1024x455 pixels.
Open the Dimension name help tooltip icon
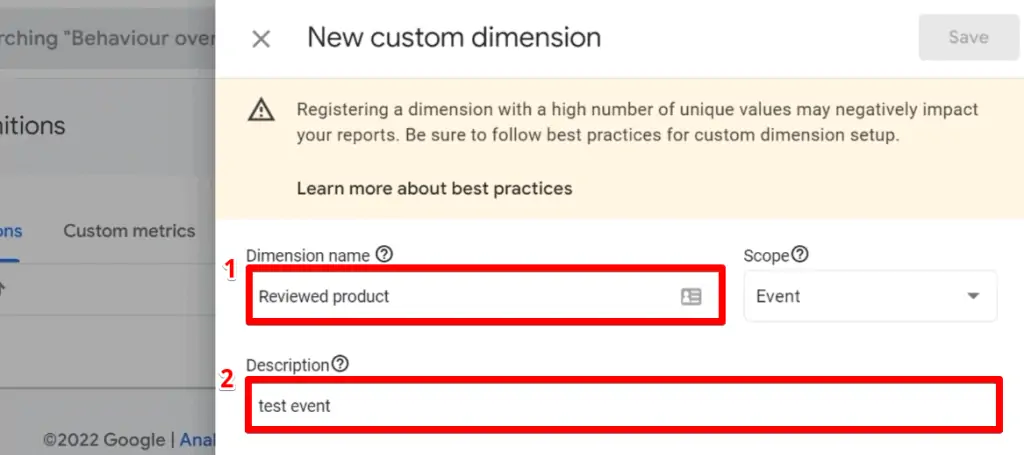[384, 255]
